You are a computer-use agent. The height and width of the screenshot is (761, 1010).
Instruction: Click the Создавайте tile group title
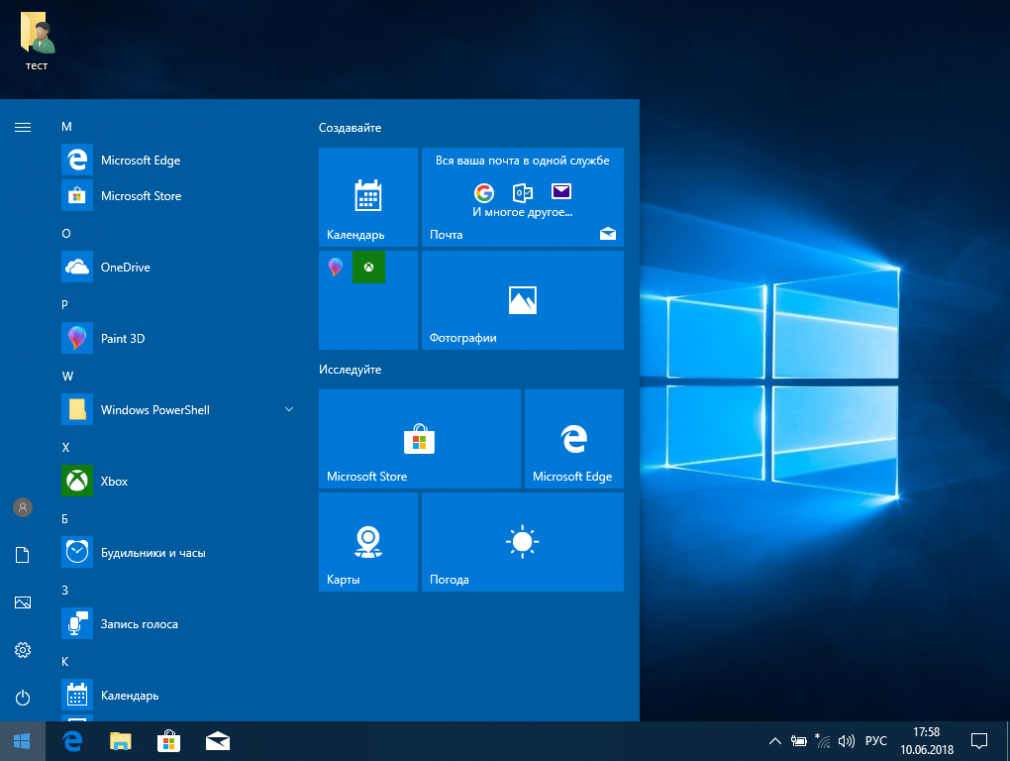coord(350,128)
